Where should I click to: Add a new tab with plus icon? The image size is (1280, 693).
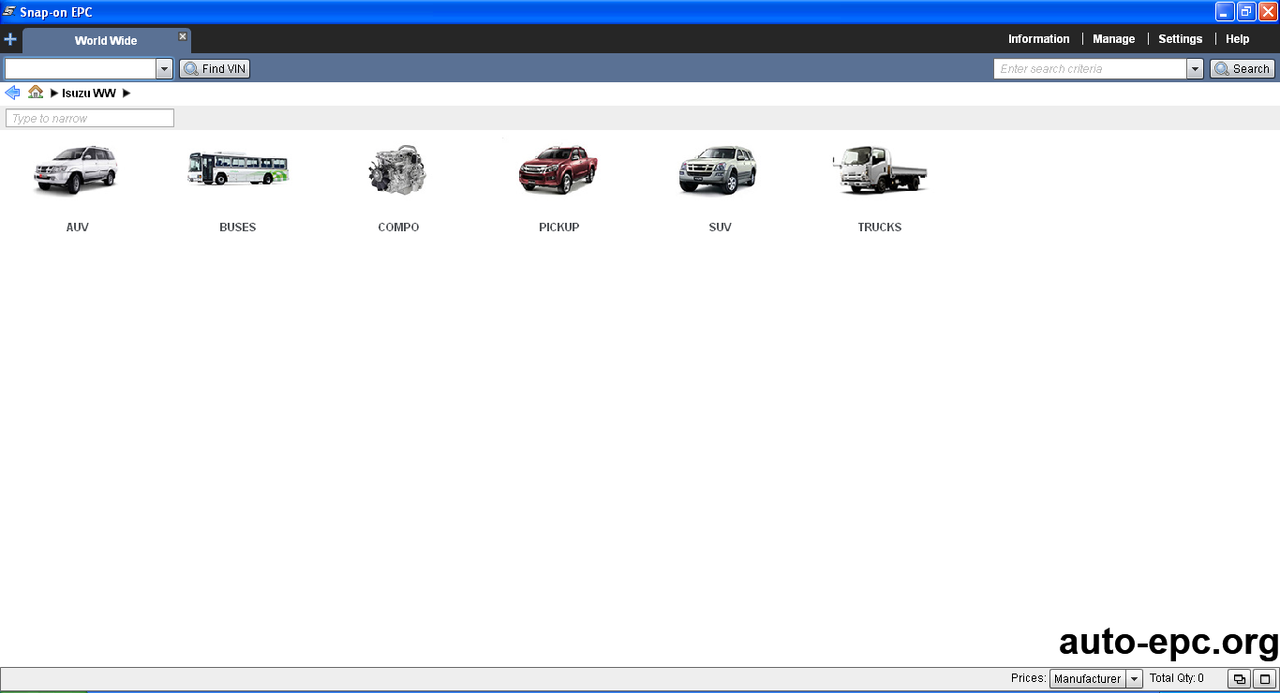click(x=10, y=40)
